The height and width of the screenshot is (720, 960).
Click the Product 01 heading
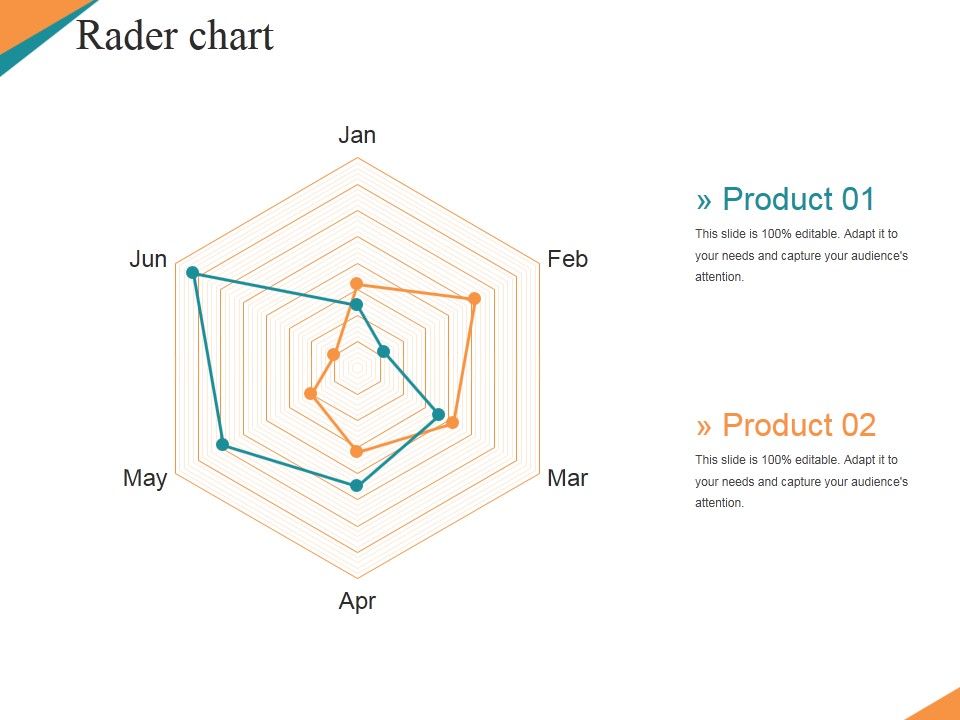click(786, 199)
